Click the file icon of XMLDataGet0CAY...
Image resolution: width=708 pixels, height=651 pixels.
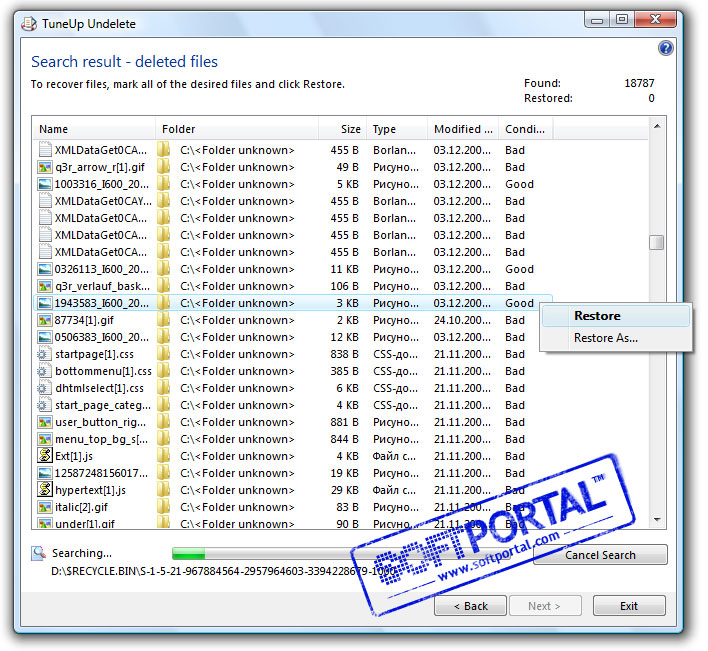click(x=44, y=201)
